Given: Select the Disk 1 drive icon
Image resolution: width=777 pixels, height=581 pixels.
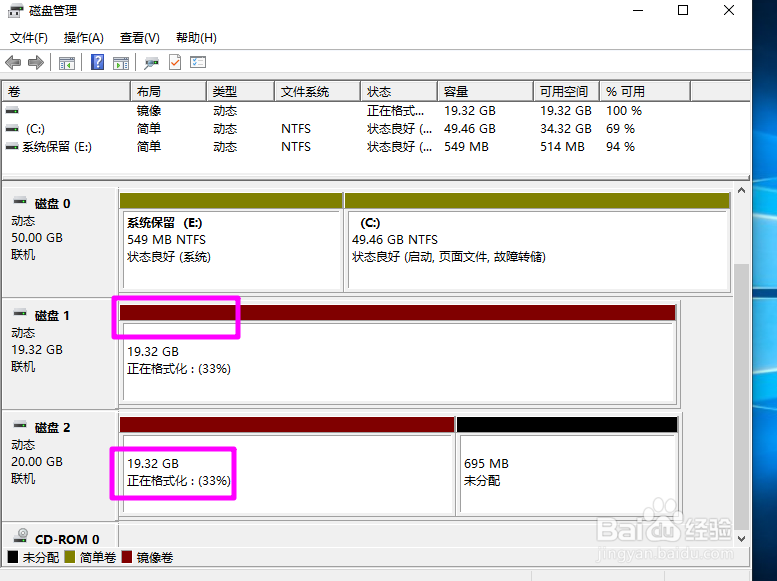Looking at the screenshot, I should [x=20, y=313].
